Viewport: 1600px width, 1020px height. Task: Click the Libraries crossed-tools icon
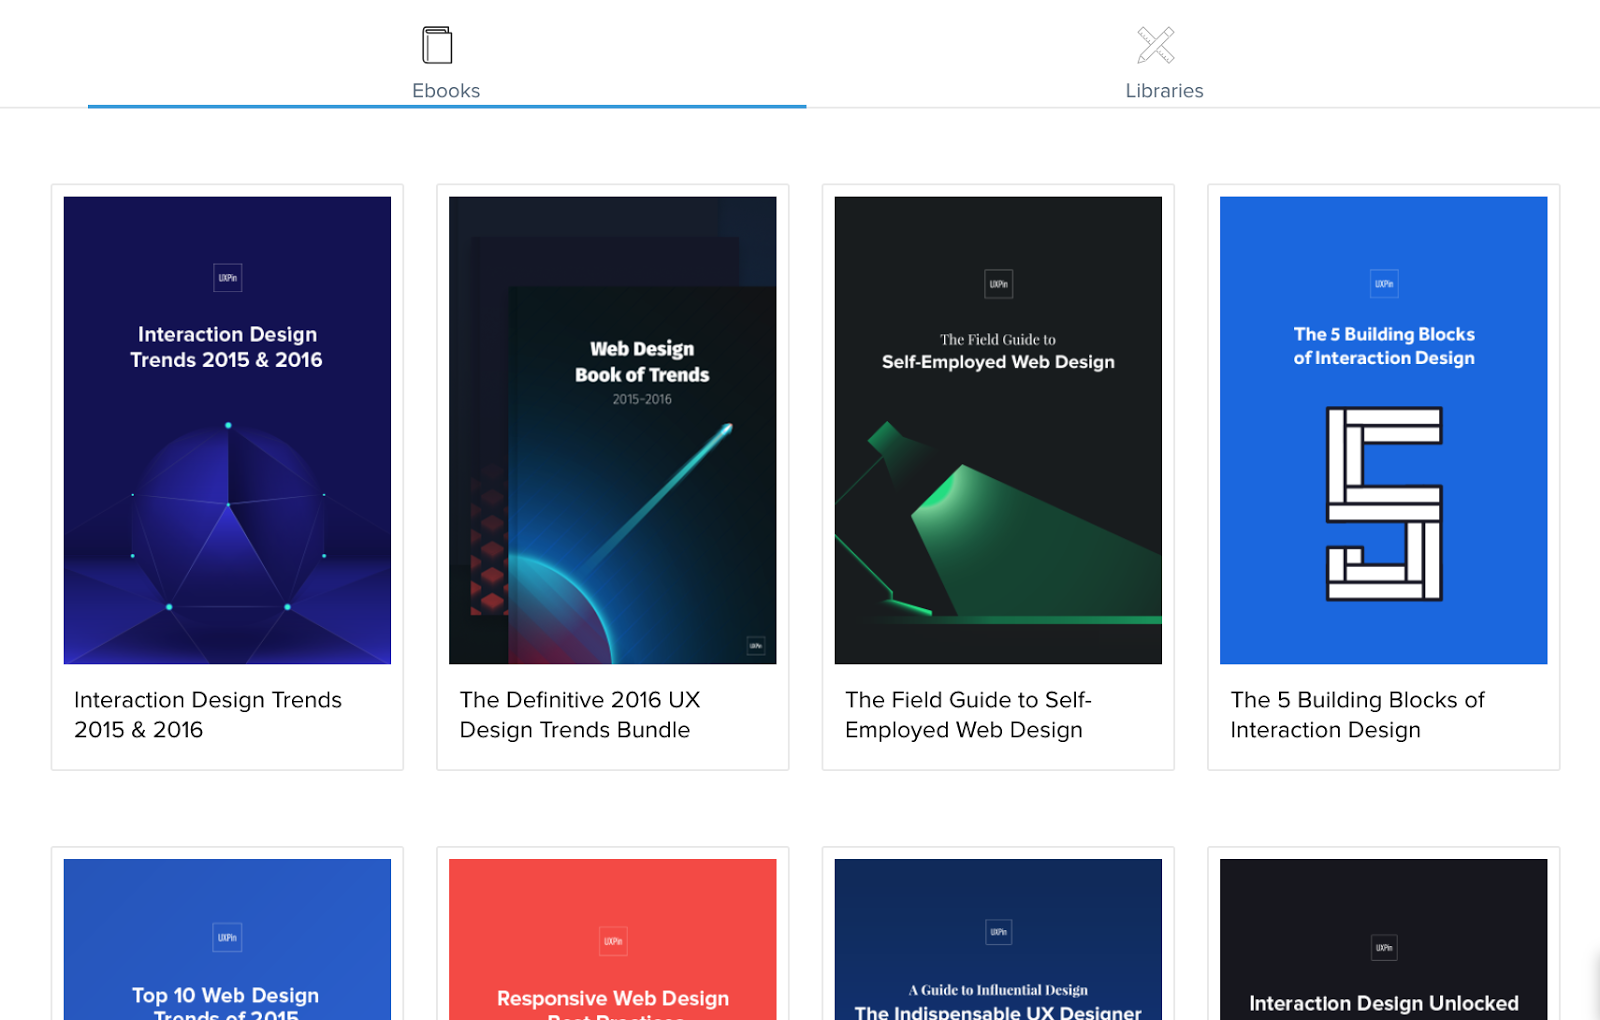pyautogui.click(x=1155, y=44)
